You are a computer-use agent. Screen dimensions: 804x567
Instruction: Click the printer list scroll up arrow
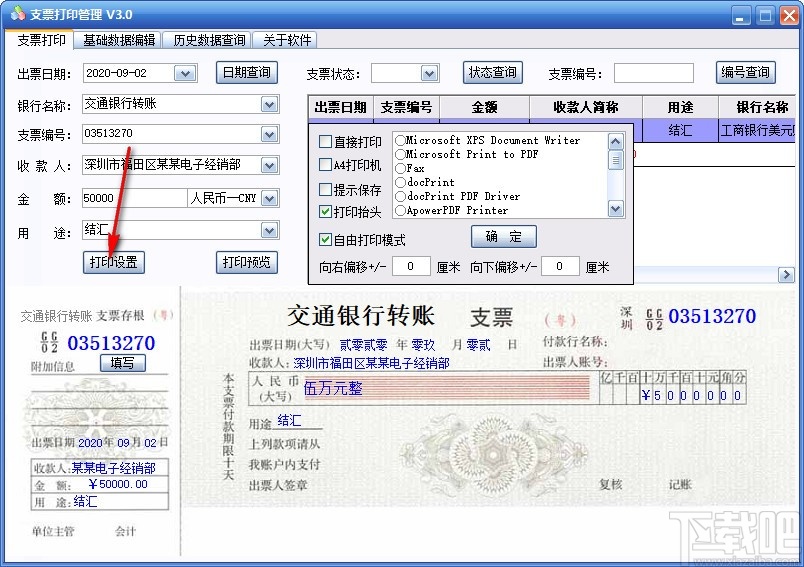(x=615, y=141)
